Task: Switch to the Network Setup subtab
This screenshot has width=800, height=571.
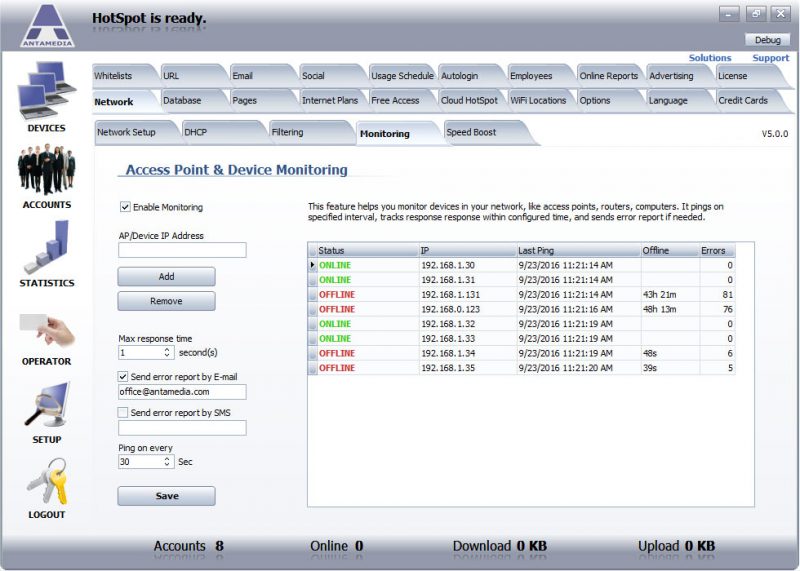Action: (x=135, y=132)
